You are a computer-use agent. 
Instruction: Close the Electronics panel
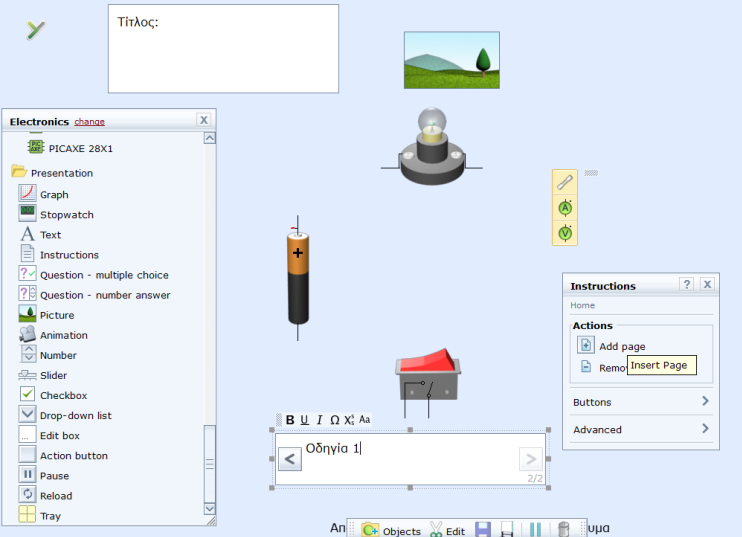click(x=203, y=120)
